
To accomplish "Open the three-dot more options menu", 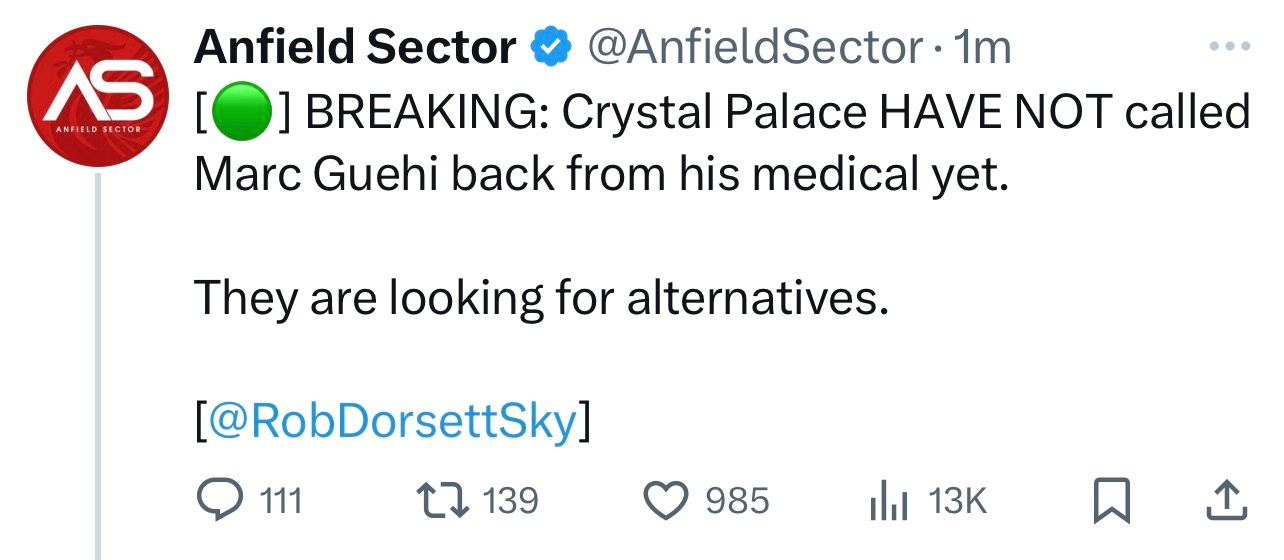I will coord(1229,46).
